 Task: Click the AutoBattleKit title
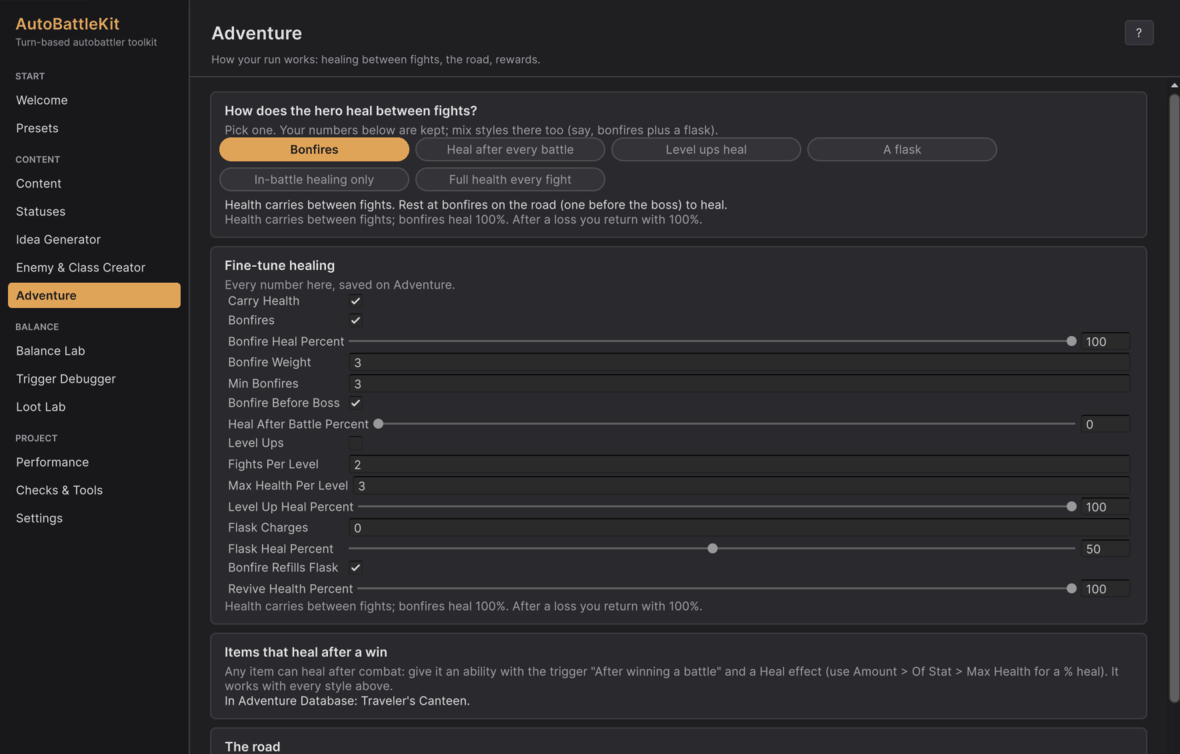click(67, 24)
